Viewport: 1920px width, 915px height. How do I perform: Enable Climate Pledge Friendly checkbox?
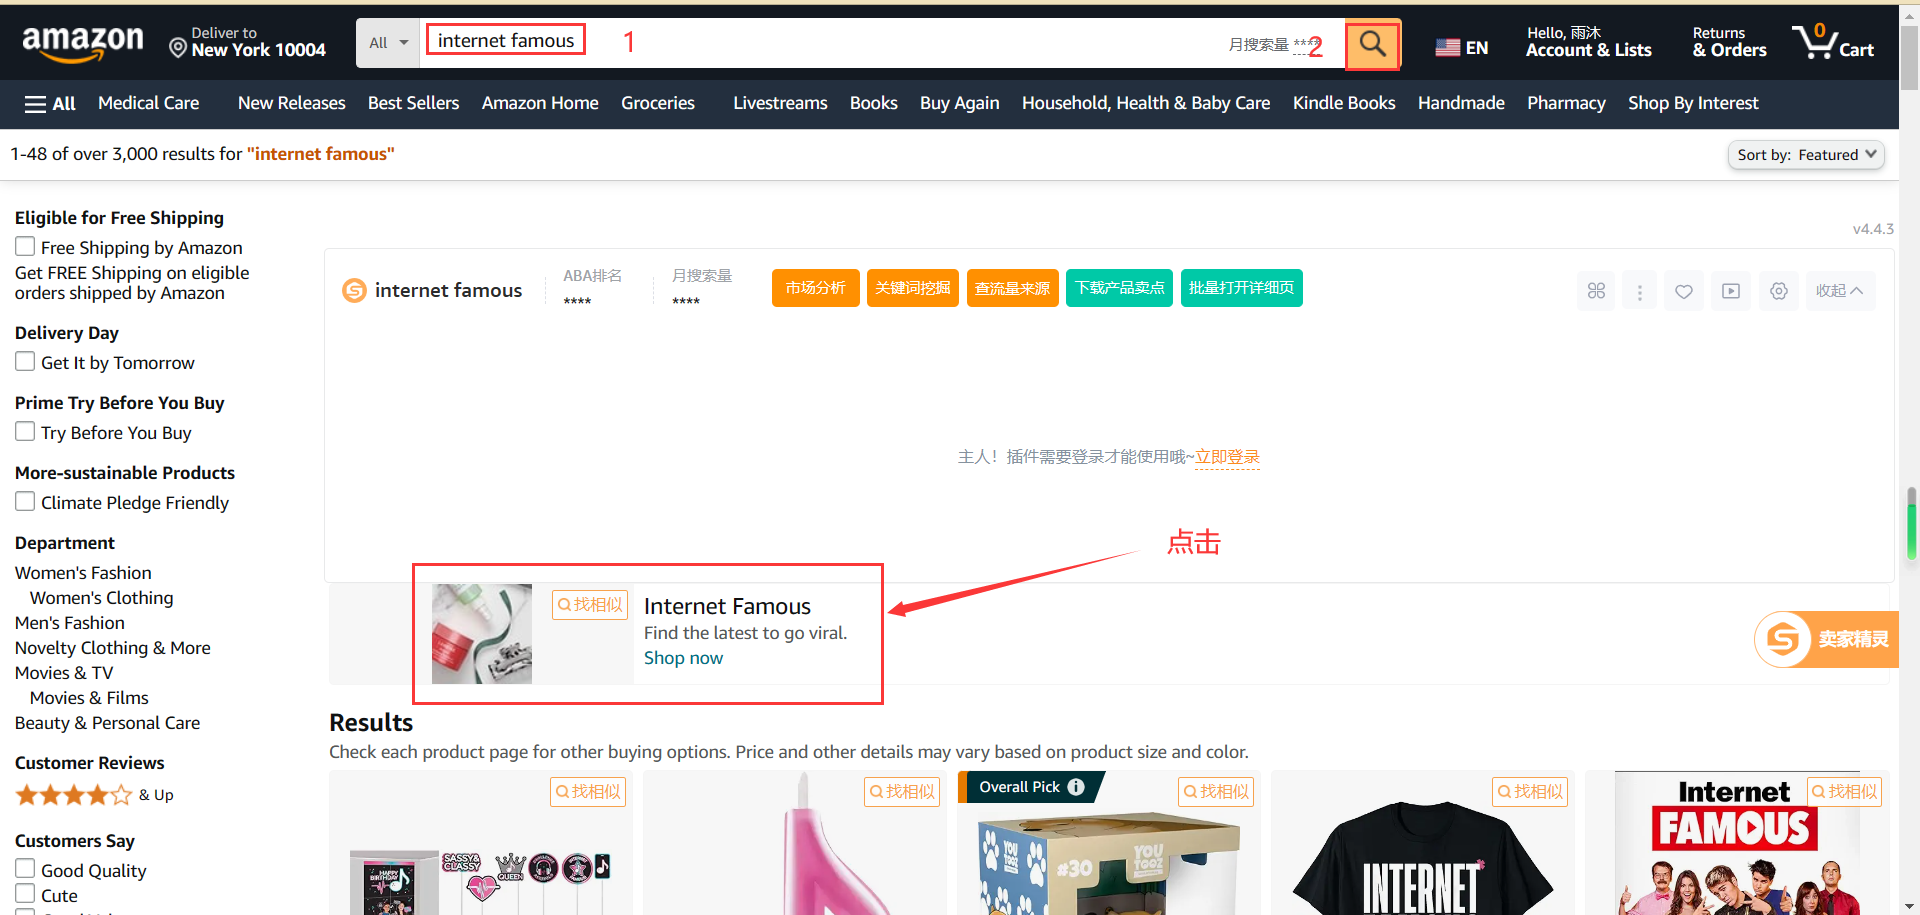click(x=25, y=501)
